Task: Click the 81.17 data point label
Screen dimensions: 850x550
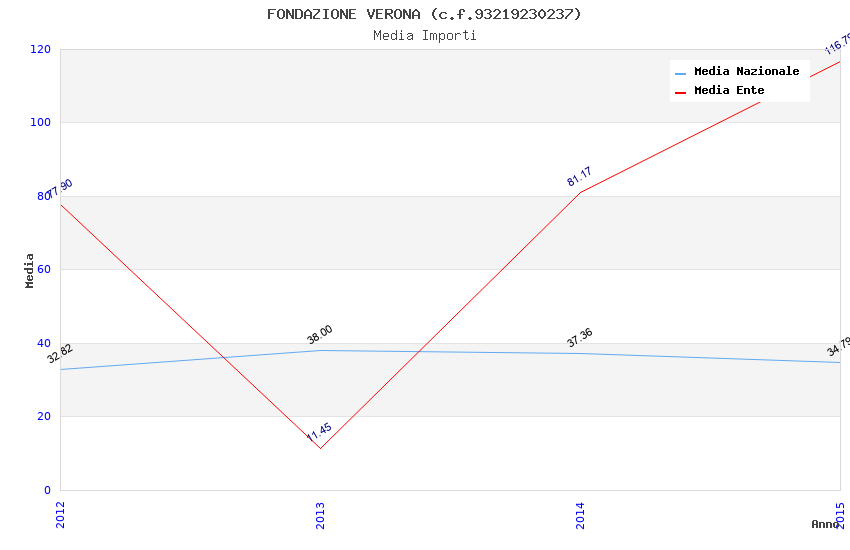Action: (x=579, y=177)
